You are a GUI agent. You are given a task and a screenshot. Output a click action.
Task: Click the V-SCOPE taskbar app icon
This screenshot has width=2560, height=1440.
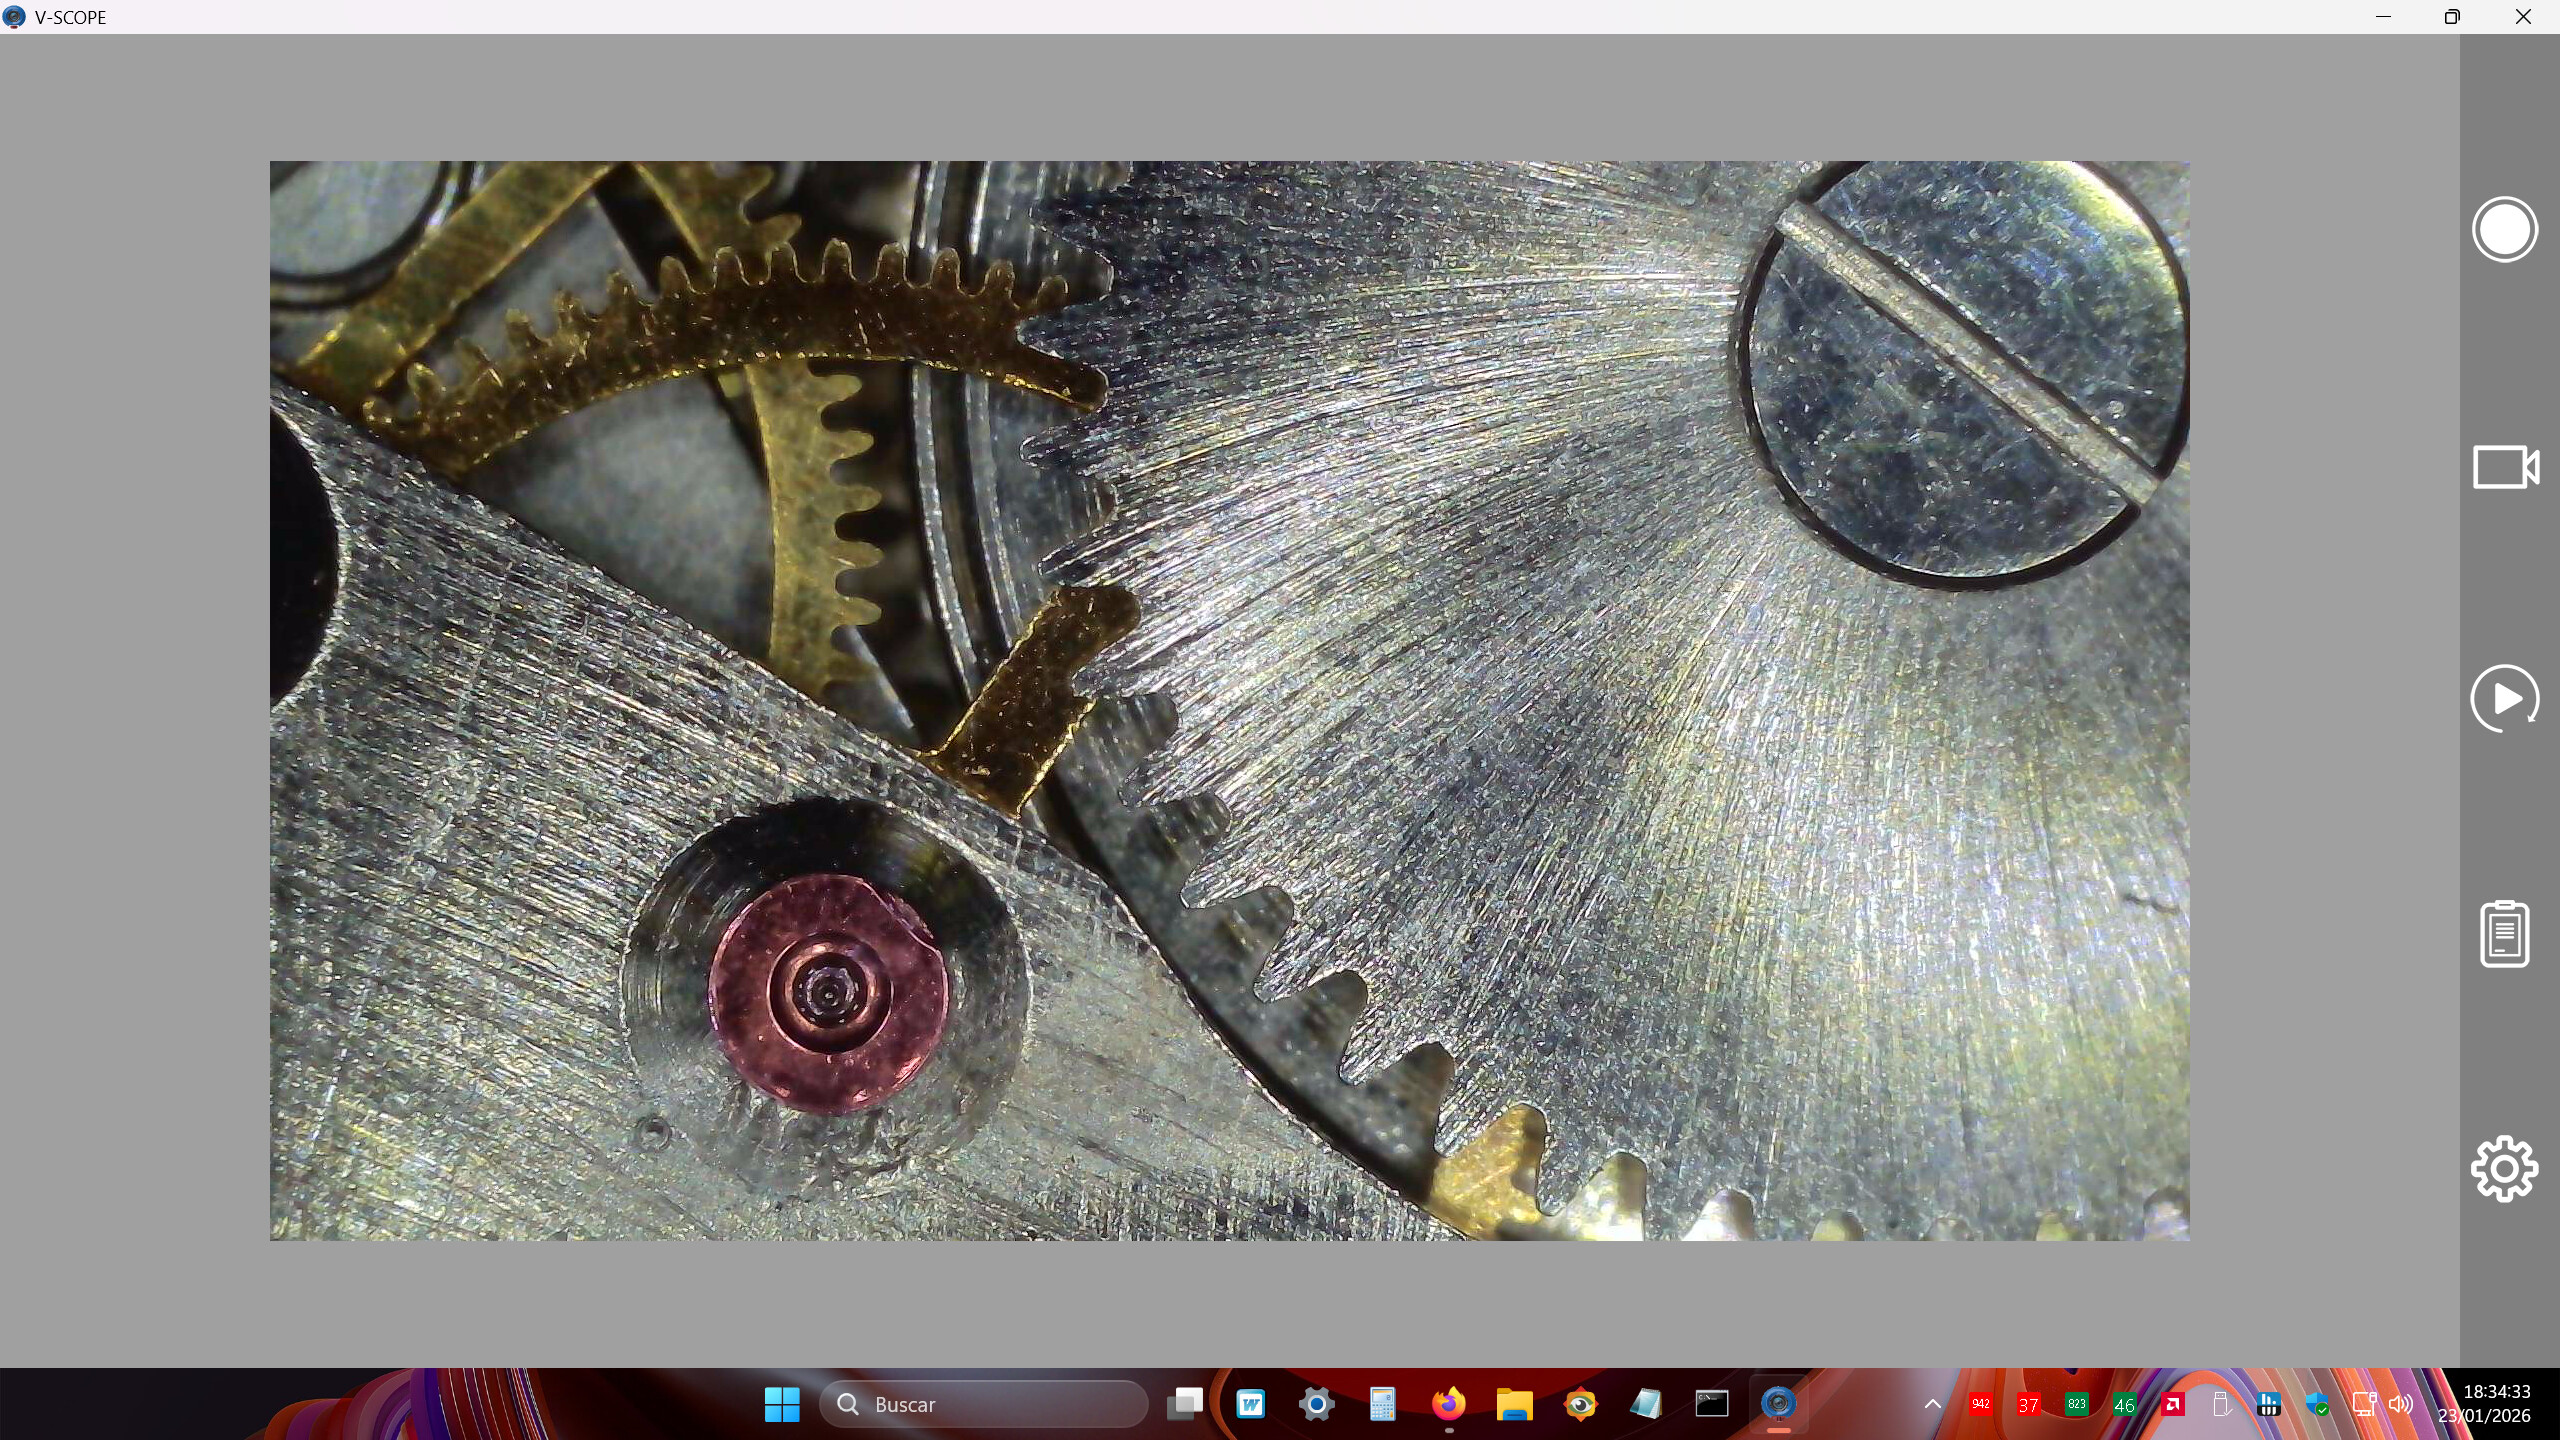[1778, 1404]
